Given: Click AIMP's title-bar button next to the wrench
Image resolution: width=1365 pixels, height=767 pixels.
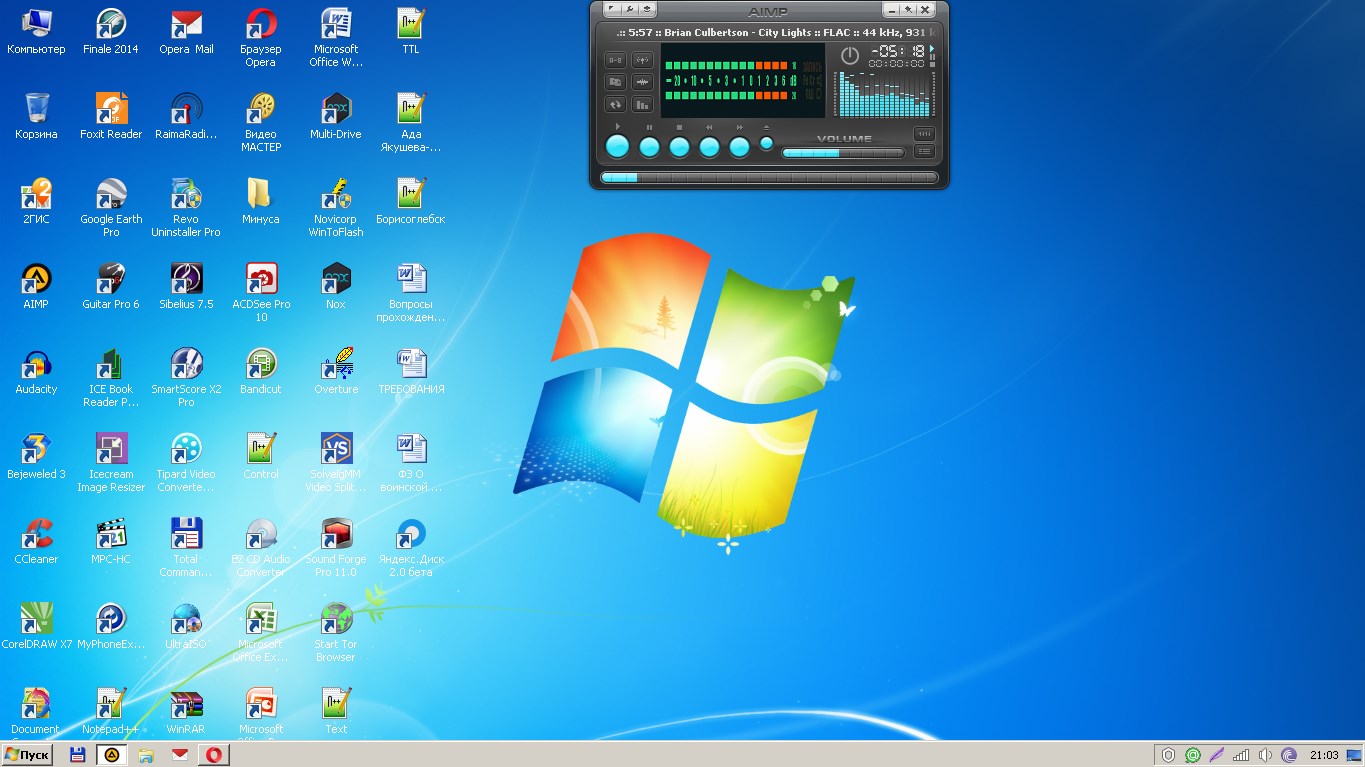Looking at the screenshot, I should (647, 10).
